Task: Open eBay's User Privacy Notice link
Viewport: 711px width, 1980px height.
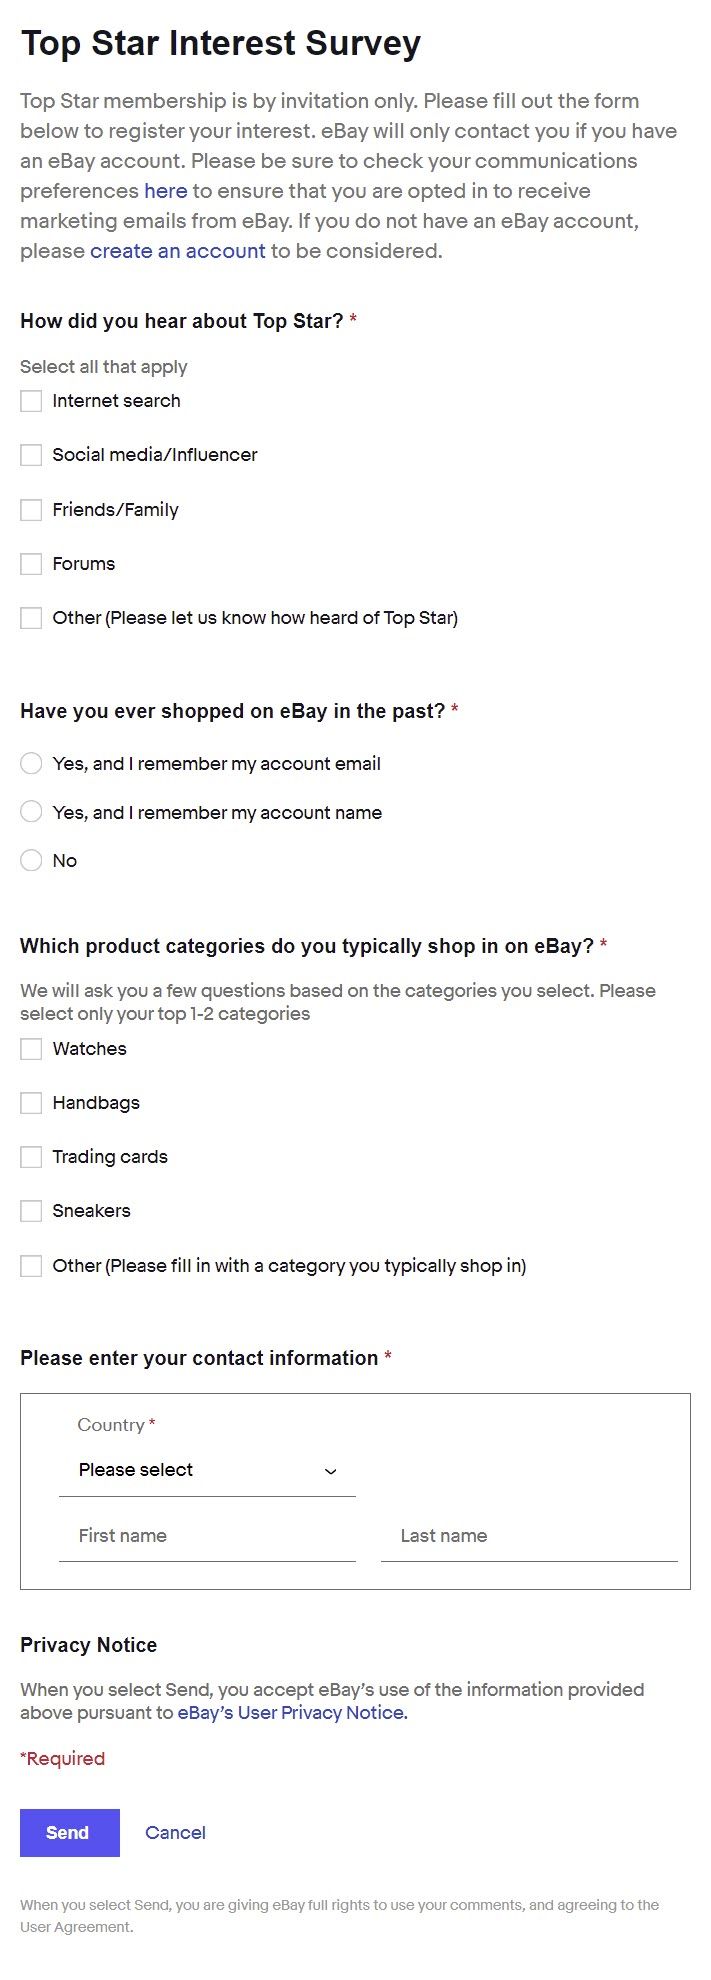Action: click(x=292, y=1713)
